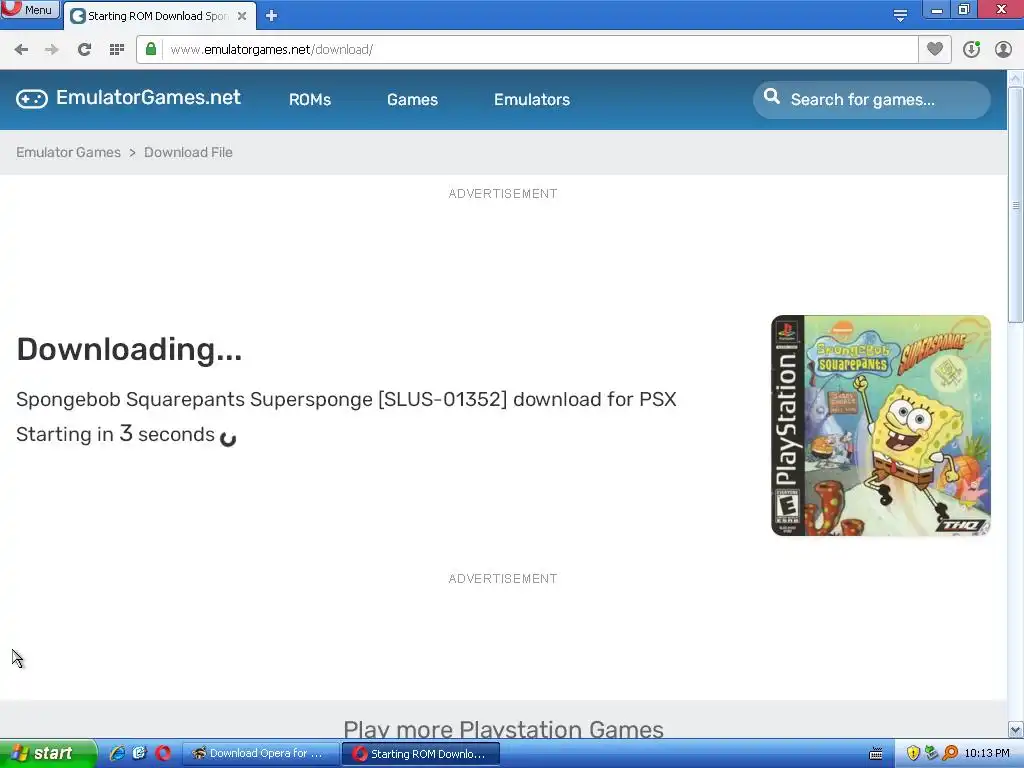
Task: Launch Internet Explorer from quick launch
Action: point(117,753)
